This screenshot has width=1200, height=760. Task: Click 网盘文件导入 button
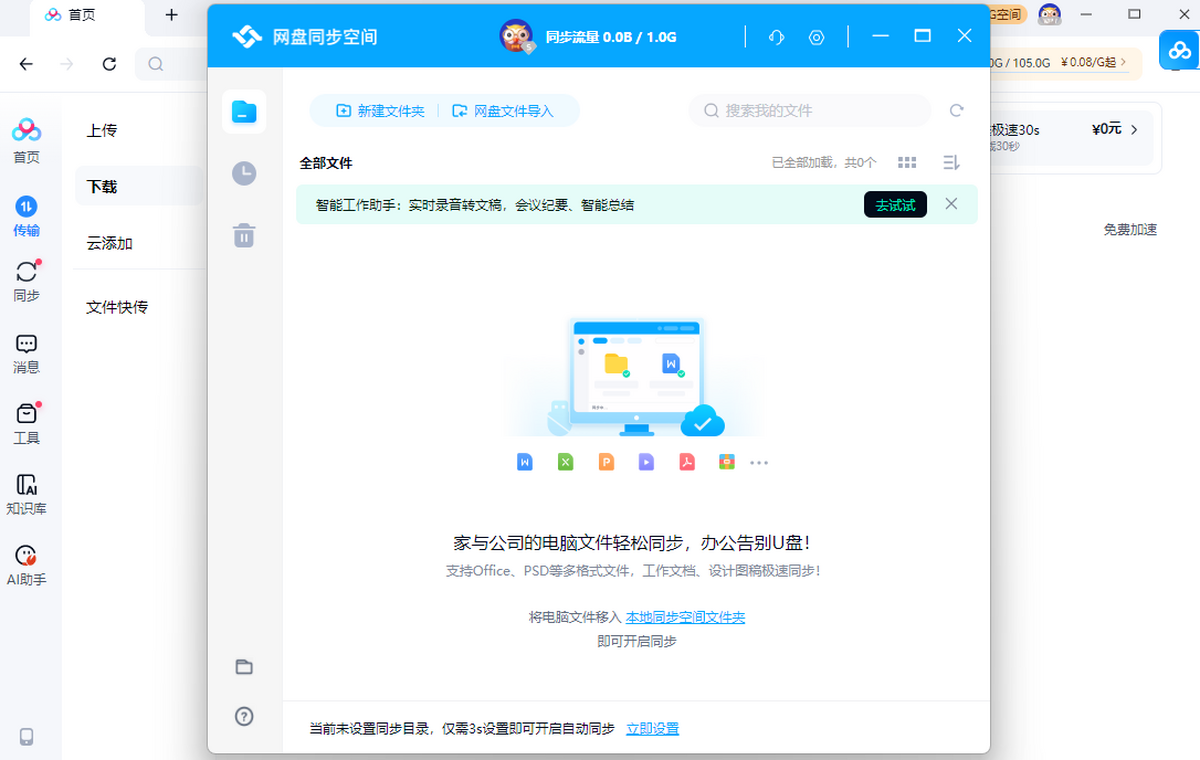[x=502, y=111]
